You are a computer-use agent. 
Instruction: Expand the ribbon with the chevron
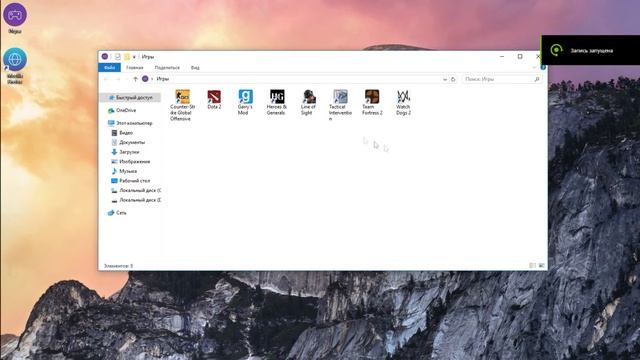tap(534, 67)
